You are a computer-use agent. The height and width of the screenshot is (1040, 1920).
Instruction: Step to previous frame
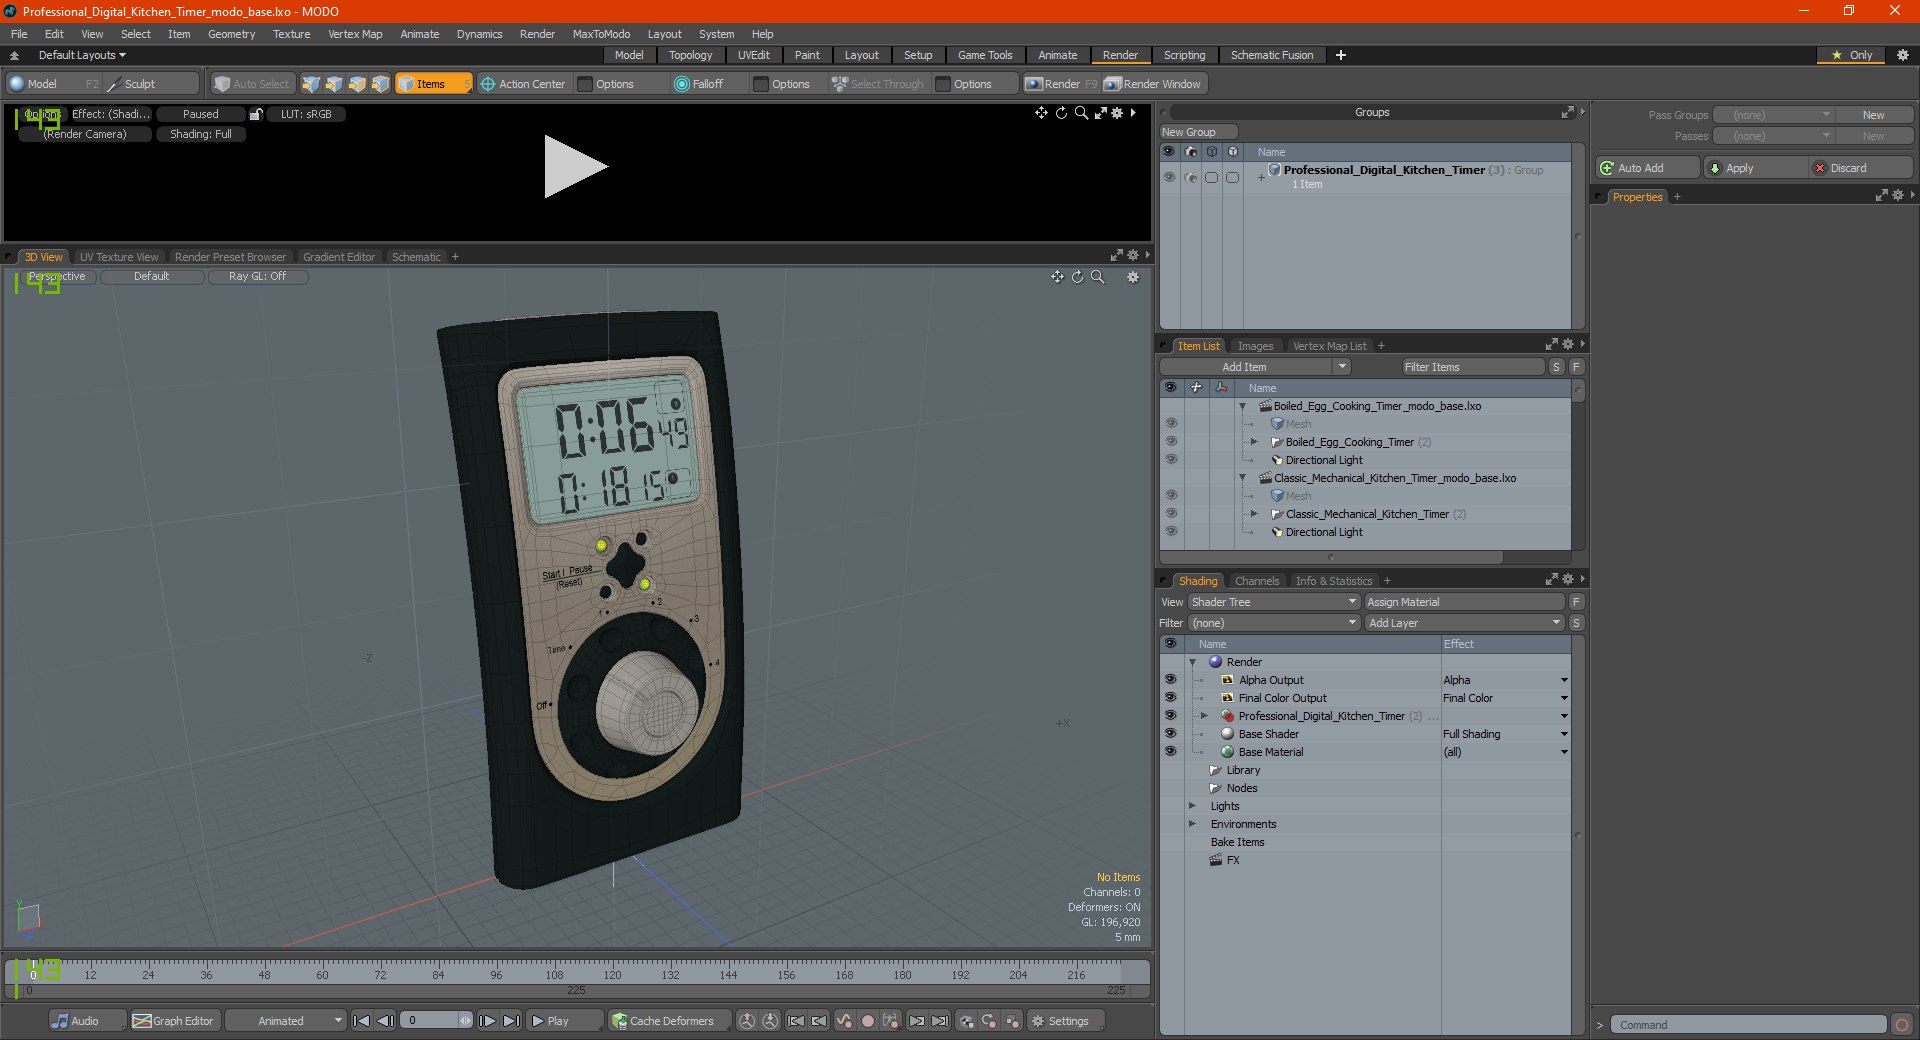pyautogui.click(x=385, y=1021)
